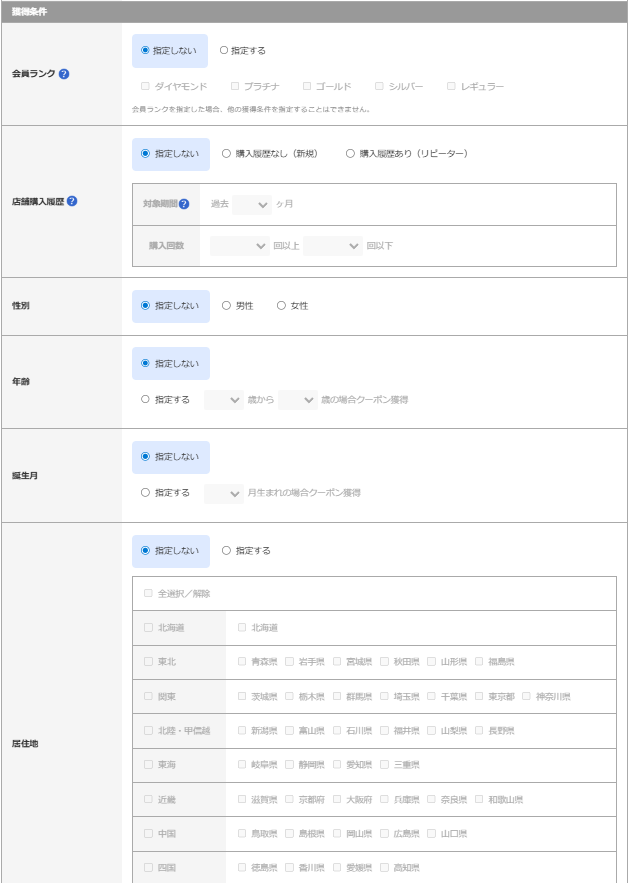The width and height of the screenshot is (630, 883).
Task: Choose 女性 for gender
Action: [282, 306]
